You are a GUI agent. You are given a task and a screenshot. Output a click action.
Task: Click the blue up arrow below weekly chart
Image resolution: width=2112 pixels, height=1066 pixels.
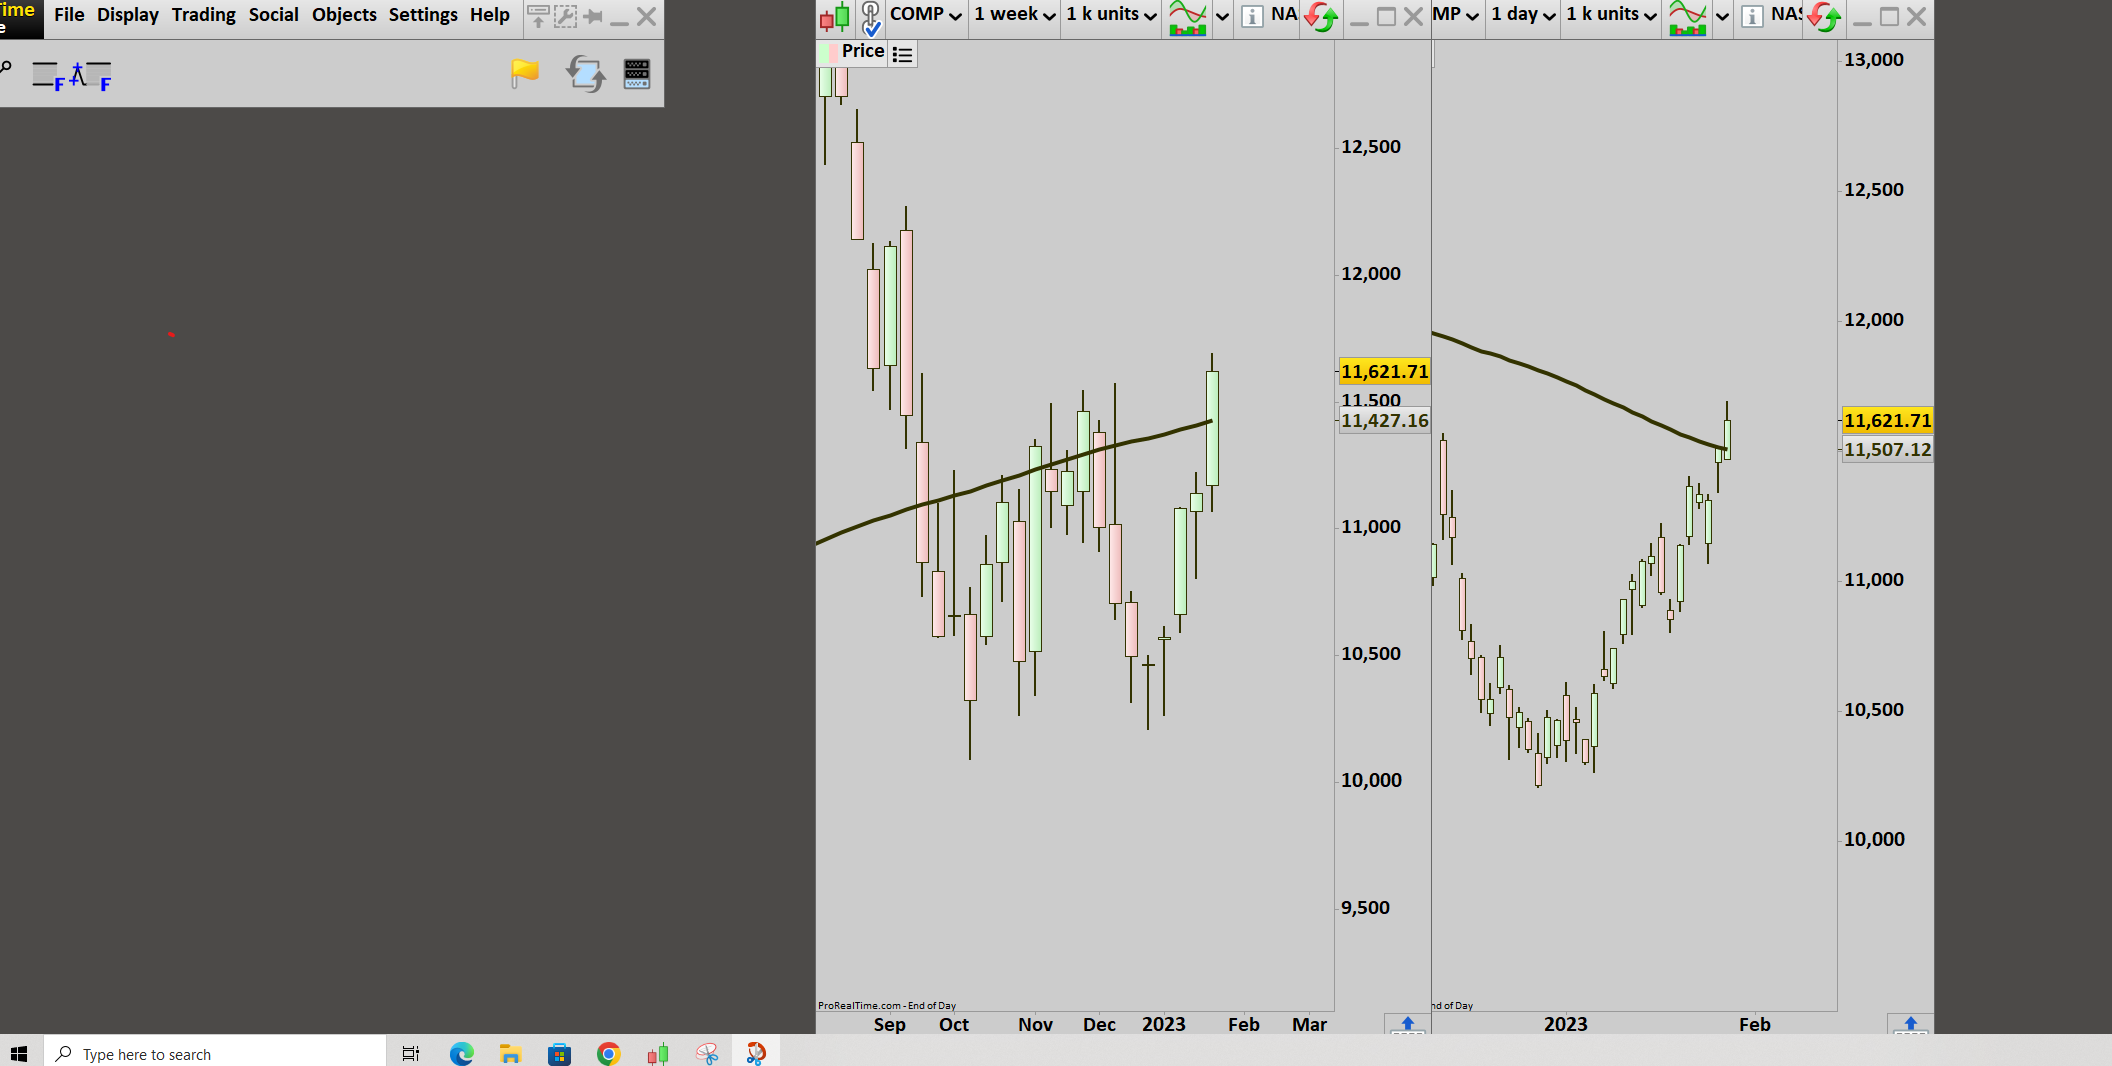1408,1024
